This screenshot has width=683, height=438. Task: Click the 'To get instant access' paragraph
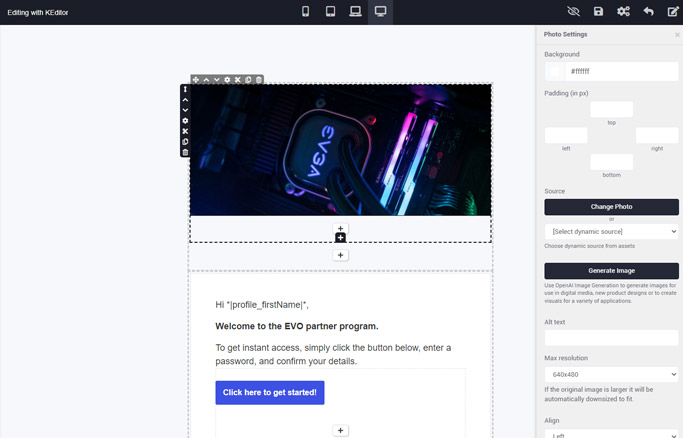point(333,354)
